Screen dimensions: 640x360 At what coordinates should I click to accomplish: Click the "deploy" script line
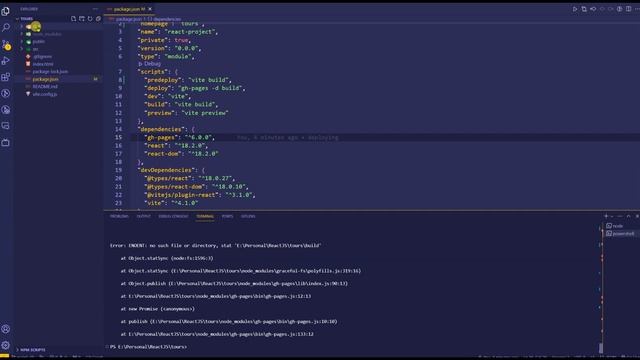click(195, 88)
